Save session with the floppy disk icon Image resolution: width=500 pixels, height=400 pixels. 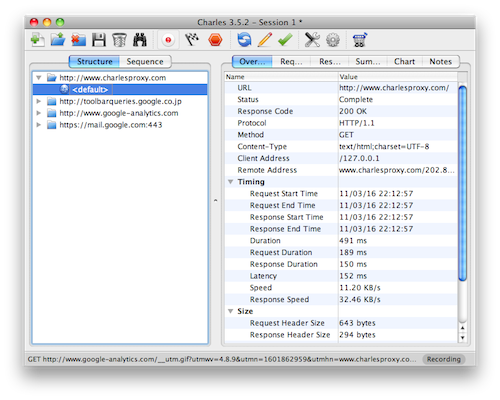99,40
